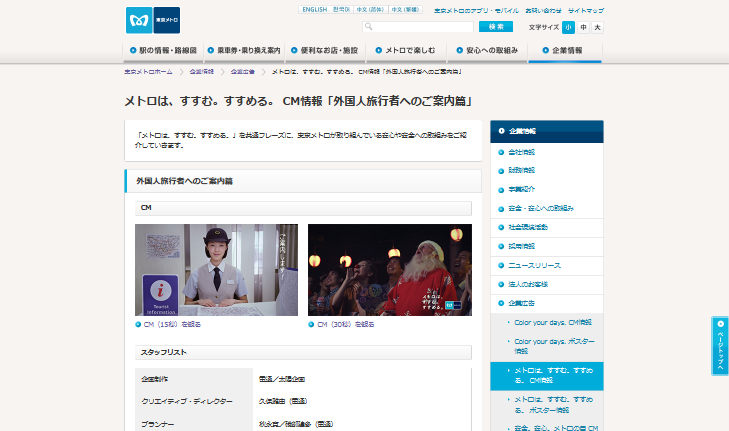Click クリエイティブ・ディレクター row label

click(x=187, y=402)
